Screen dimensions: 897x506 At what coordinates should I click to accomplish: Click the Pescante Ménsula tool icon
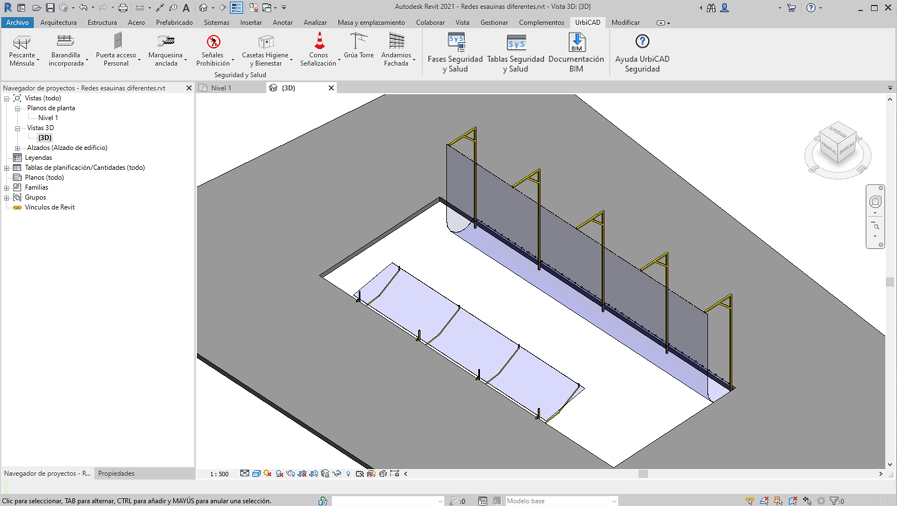[21, 42]
